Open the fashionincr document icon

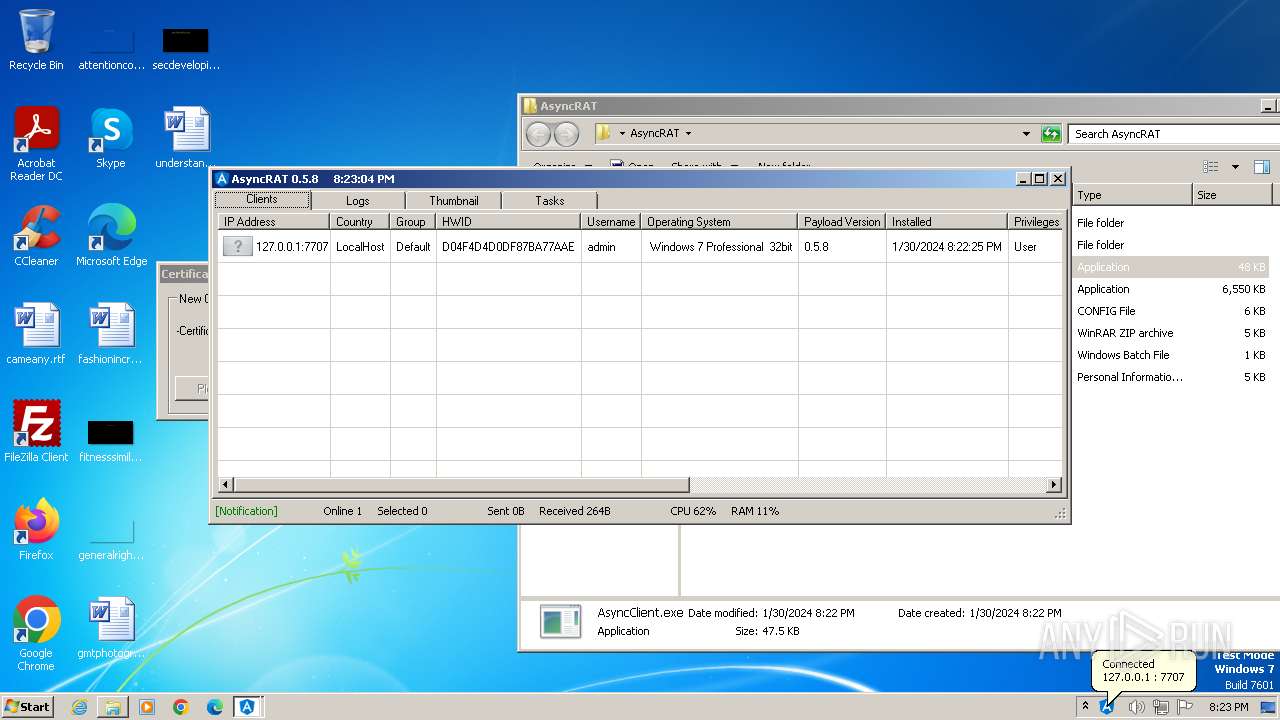pyautogui.click(x=111, y=334)
